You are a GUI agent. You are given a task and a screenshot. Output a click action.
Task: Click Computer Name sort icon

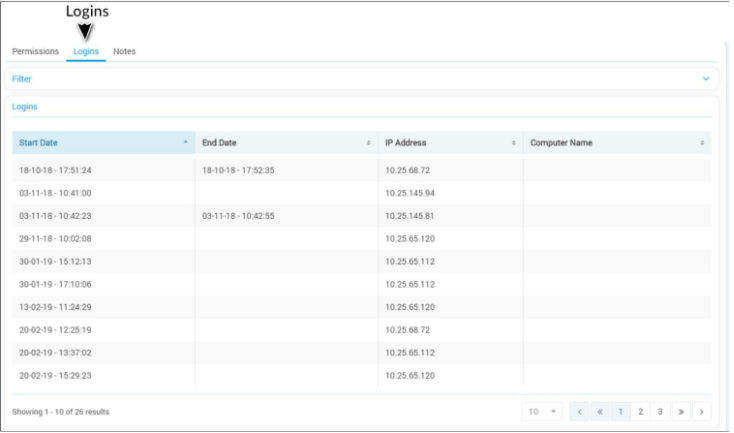702,143
